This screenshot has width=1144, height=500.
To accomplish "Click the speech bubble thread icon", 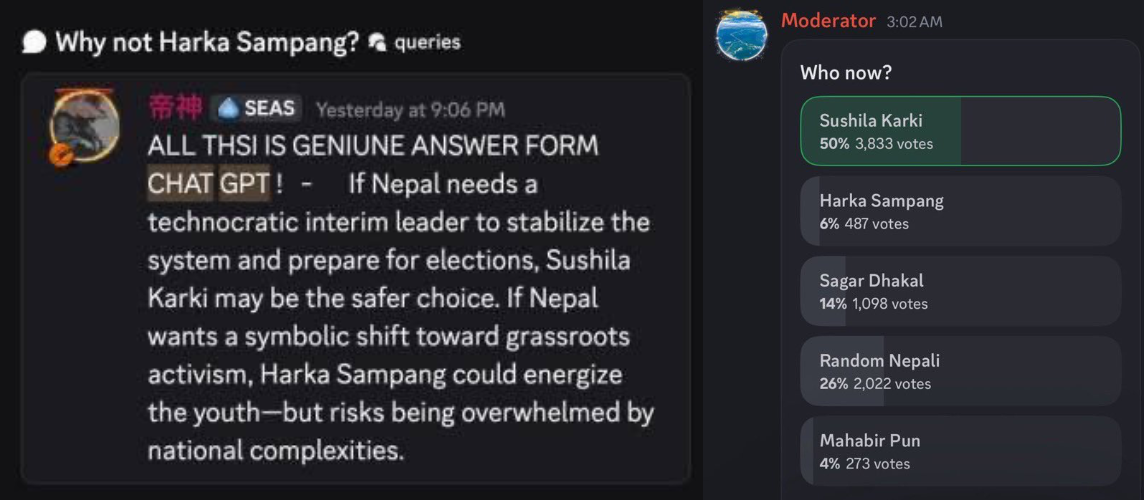I will pos(34,43).
